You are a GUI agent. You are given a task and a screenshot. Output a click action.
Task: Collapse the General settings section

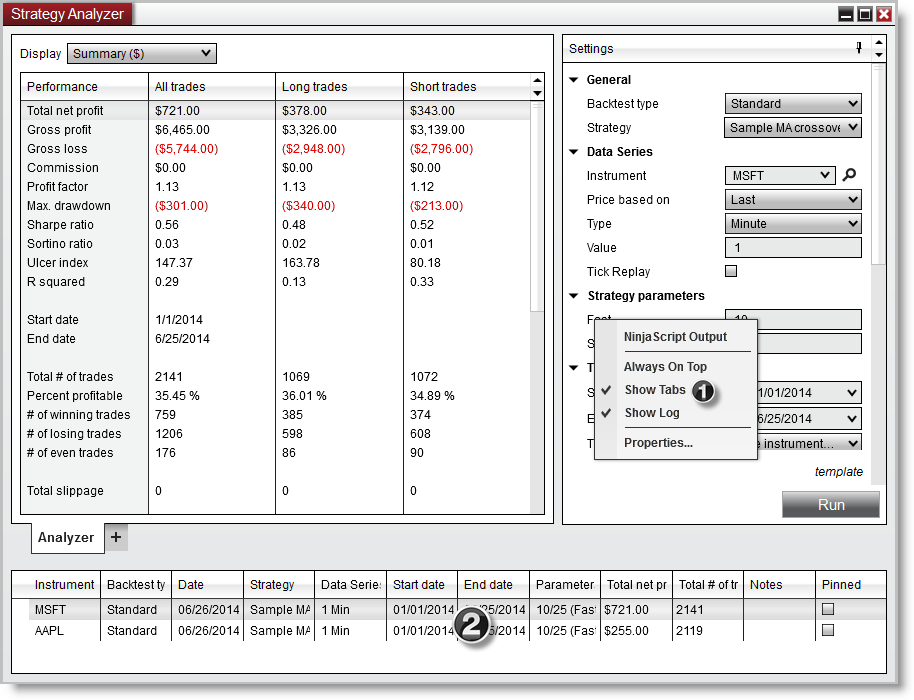[573, 79]
